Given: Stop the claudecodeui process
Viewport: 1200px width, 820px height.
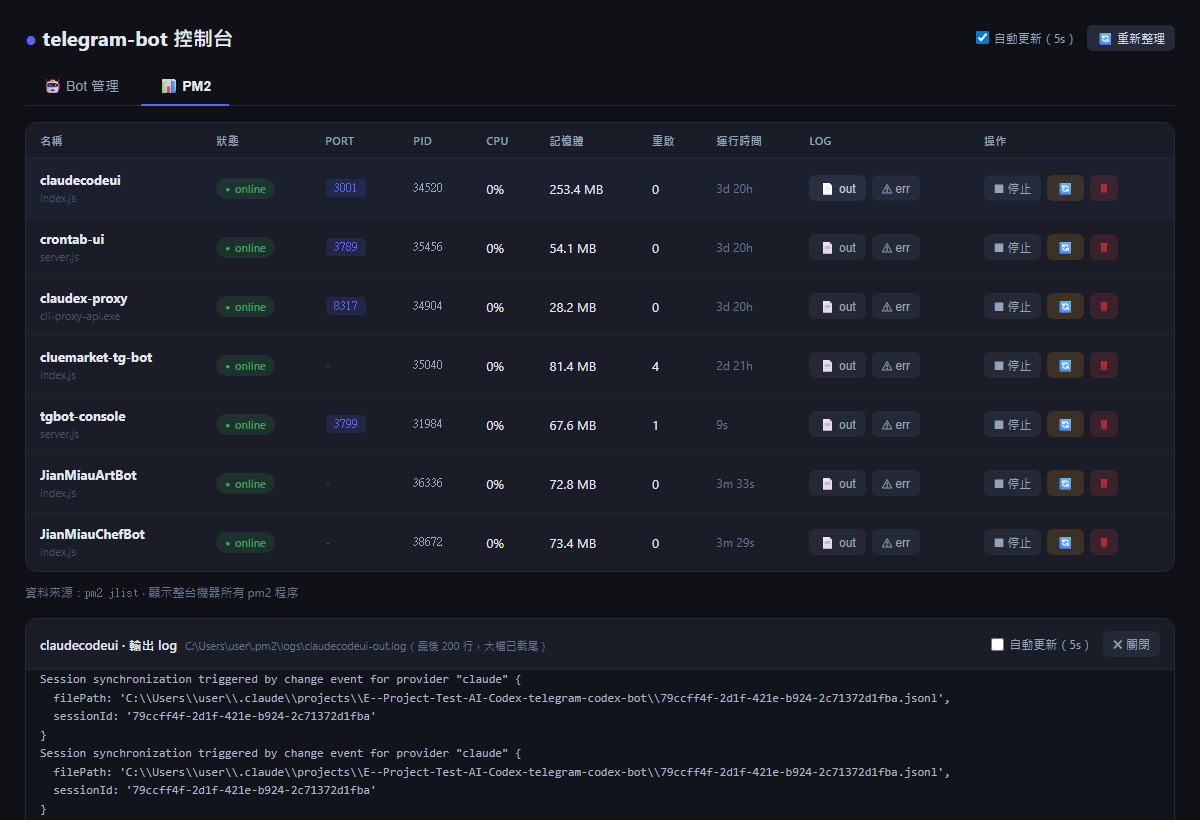Looking at the screenshot, I should (x=1012, y=188).
